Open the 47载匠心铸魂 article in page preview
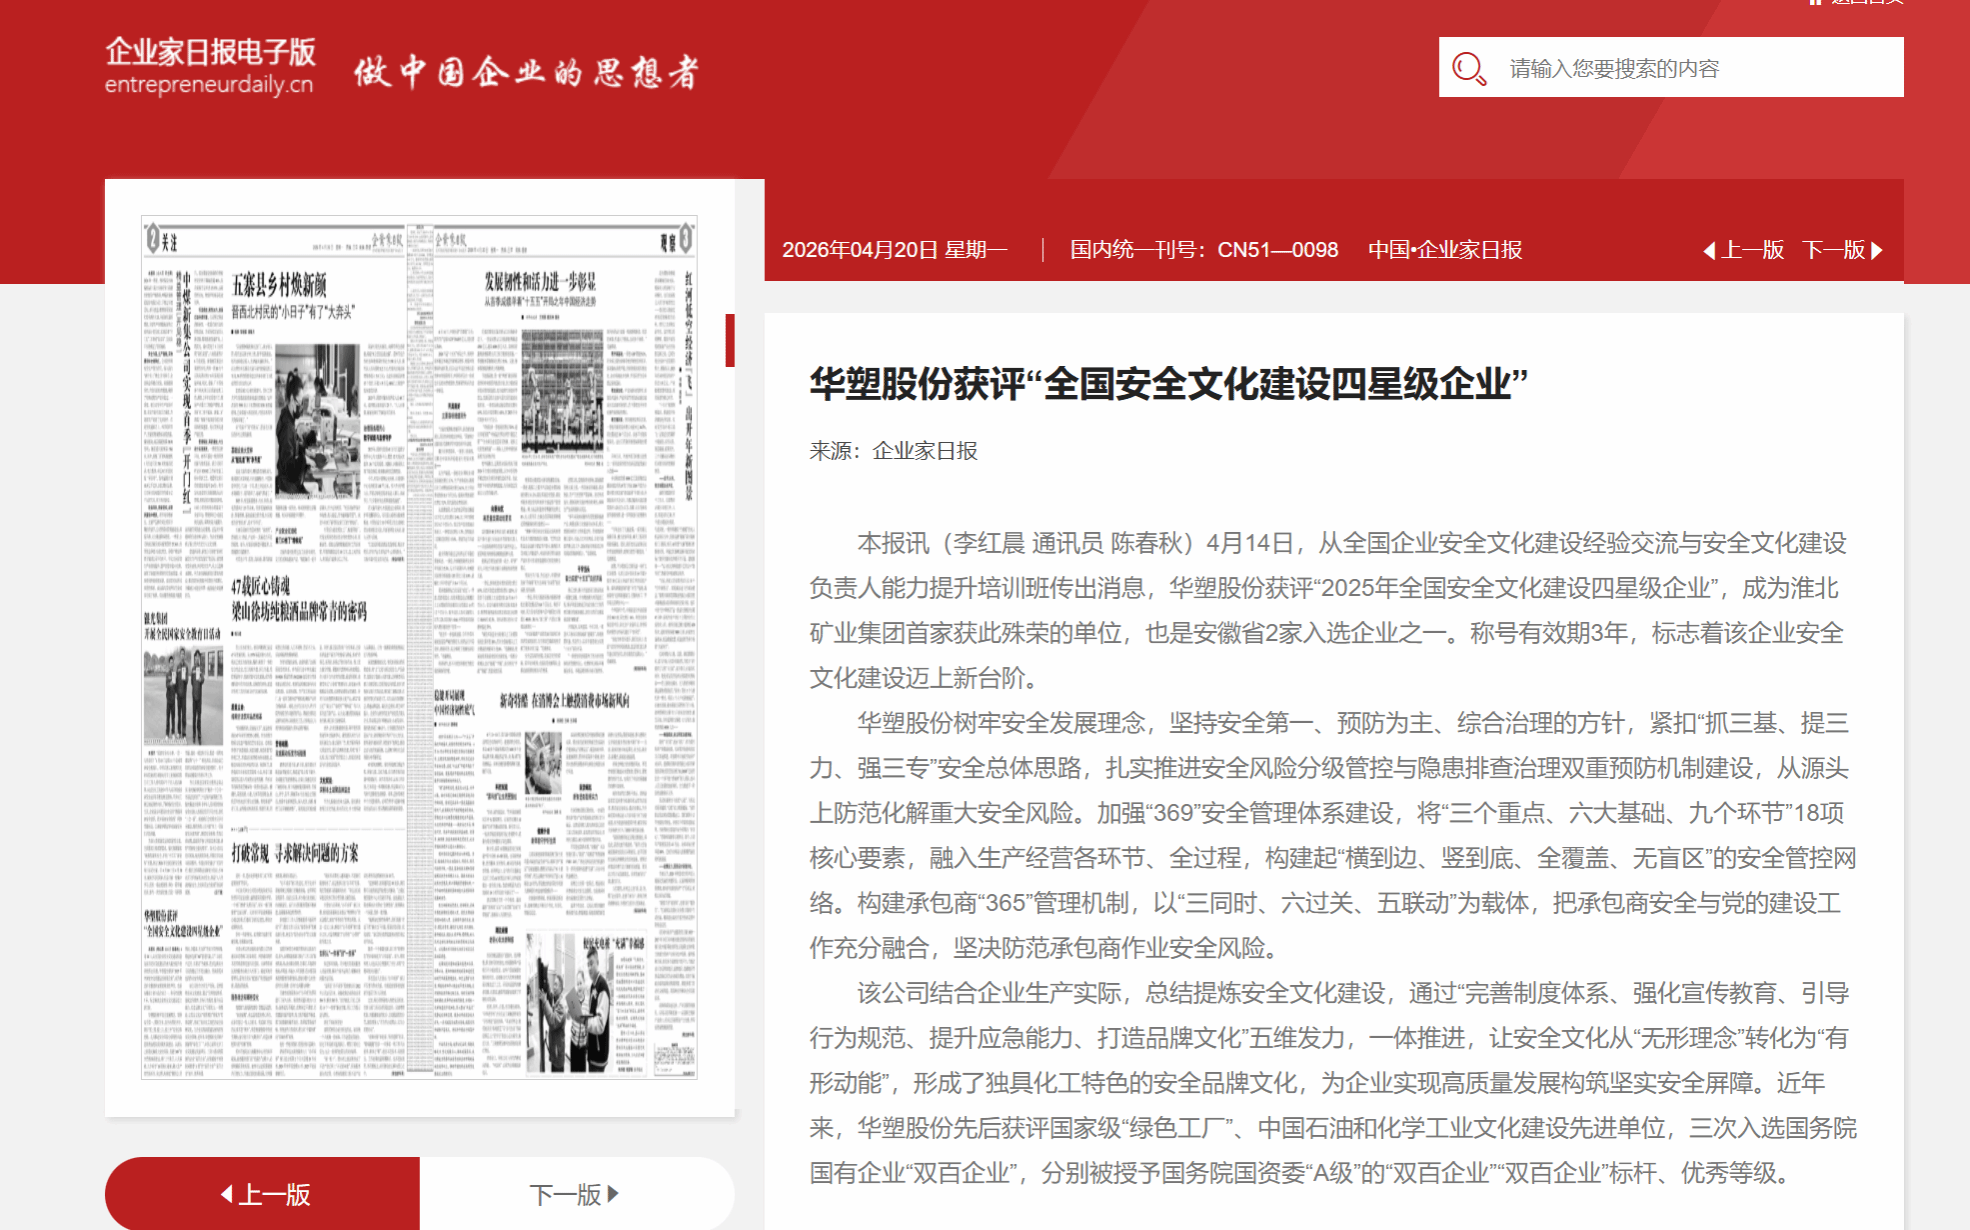Image resolution: width=1970 pixels, height=1230 pixels. pyautogui.click(x=299, y=598)
